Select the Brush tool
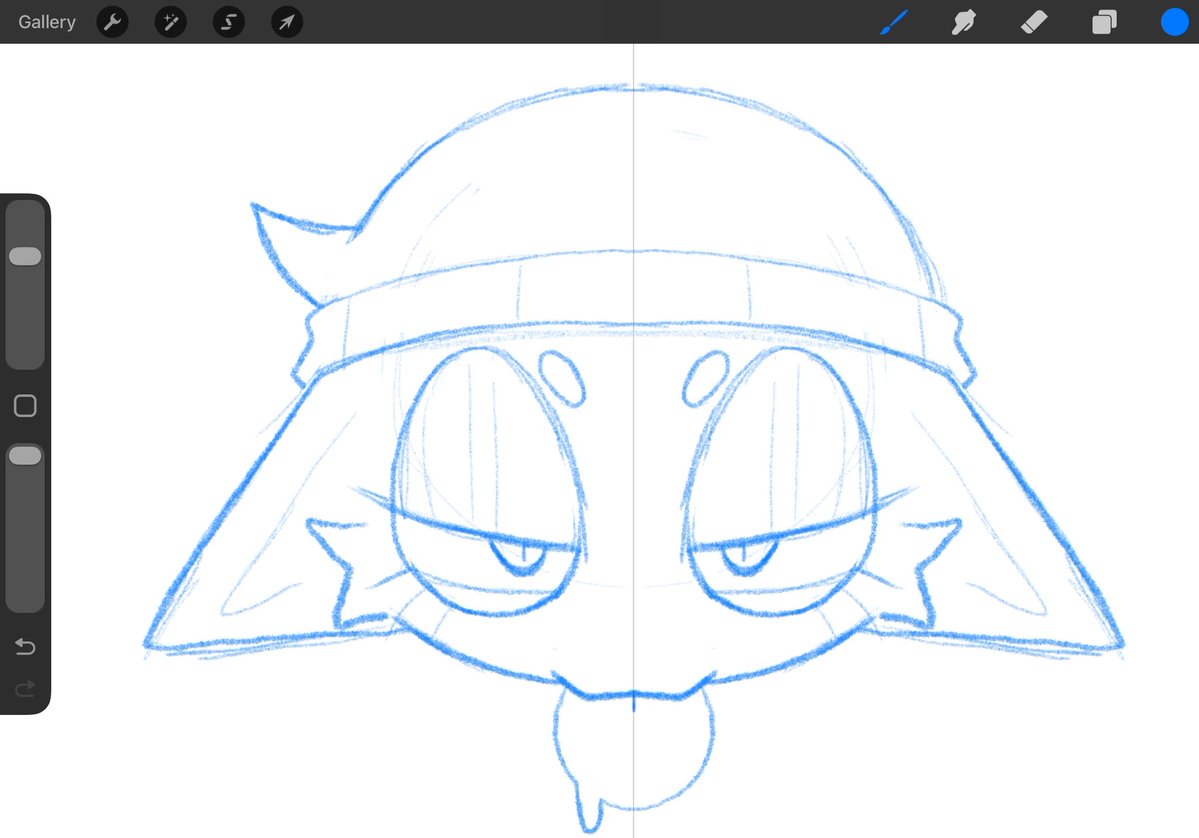Screen dimensions: 1199x838 pyautogui.click(x=893, y=22)
